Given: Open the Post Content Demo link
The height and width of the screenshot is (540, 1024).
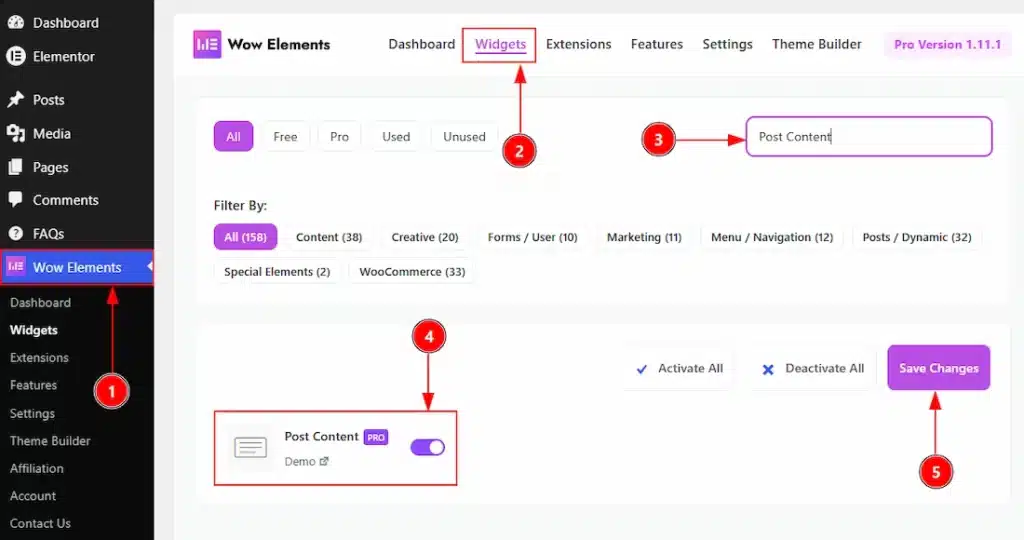Looking at the screenshot, I should click(x=306, y=462).
